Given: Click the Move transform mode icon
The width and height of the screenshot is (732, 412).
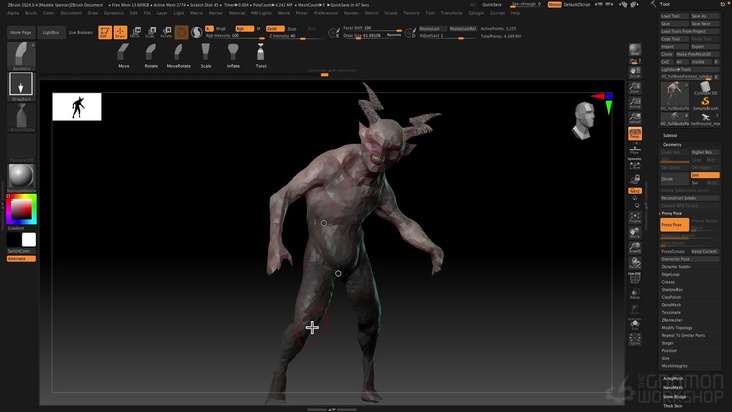Looking at the screenshot, I should pos(135,32).
